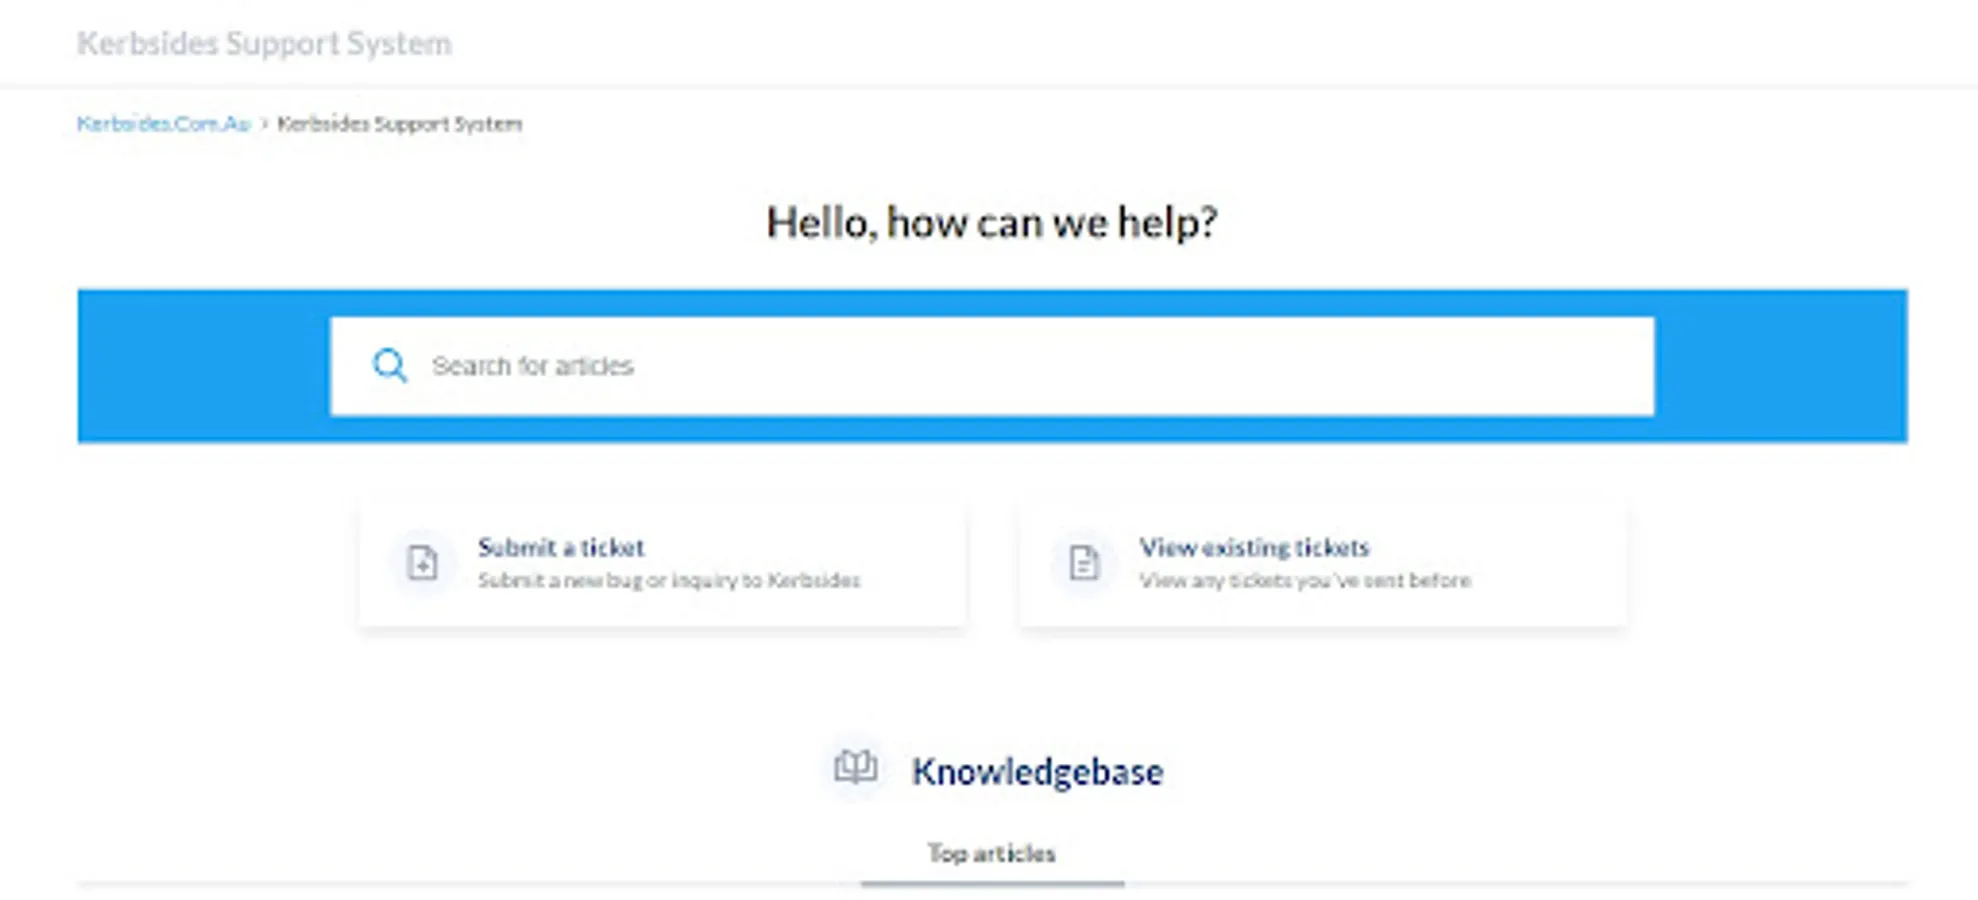Click the current-page Kerbsides Support System breadcrumb
The image size is (1978, 900).
[399, 124]
